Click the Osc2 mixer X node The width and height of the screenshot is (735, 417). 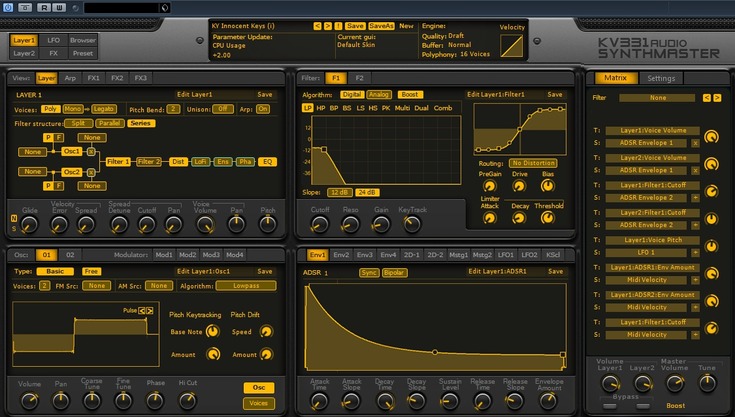click(91, 172)
